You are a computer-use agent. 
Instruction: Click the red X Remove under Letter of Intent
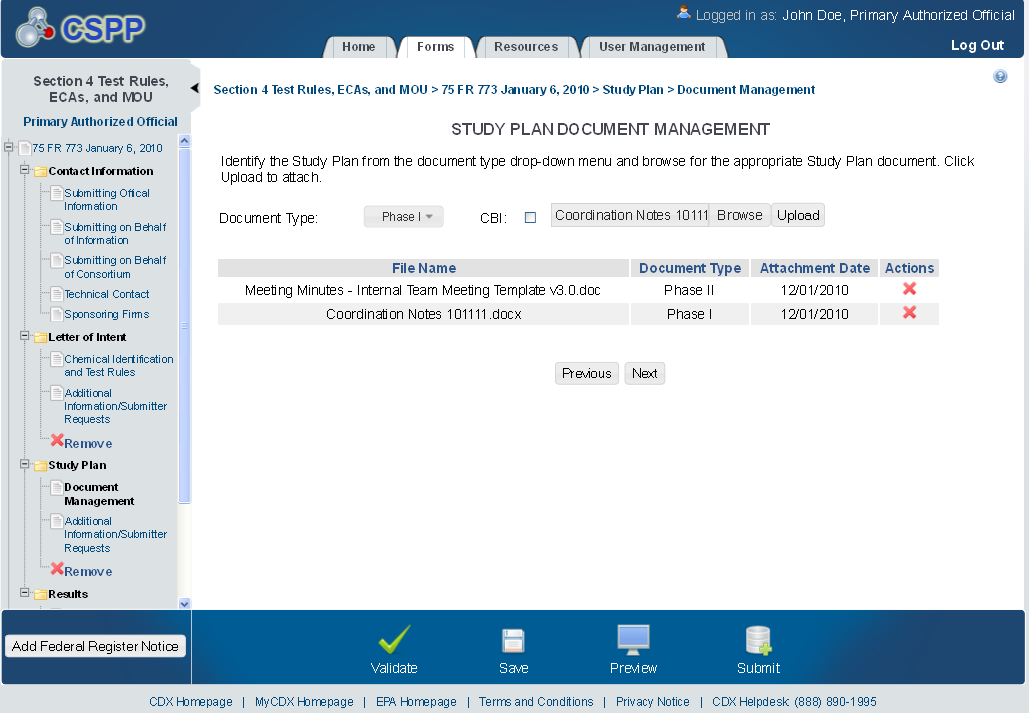[57, 441]
